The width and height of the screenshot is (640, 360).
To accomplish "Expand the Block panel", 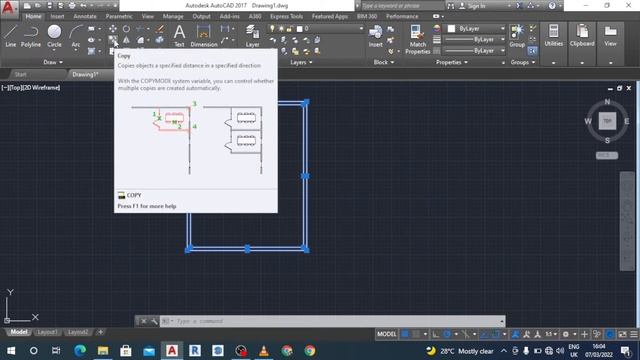I will (x=384, y=62).
